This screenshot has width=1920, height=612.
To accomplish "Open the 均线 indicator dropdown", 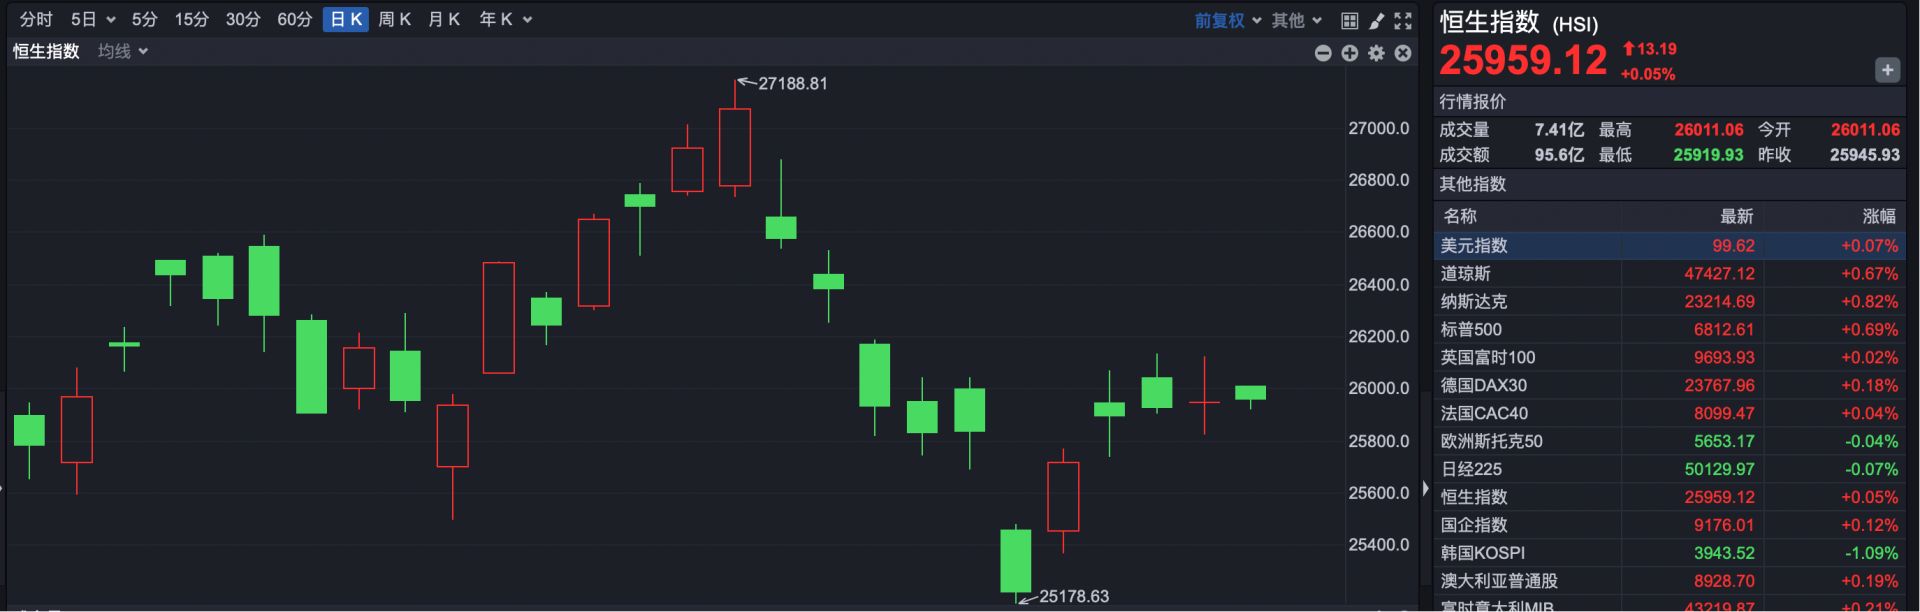I will (122, 51).
